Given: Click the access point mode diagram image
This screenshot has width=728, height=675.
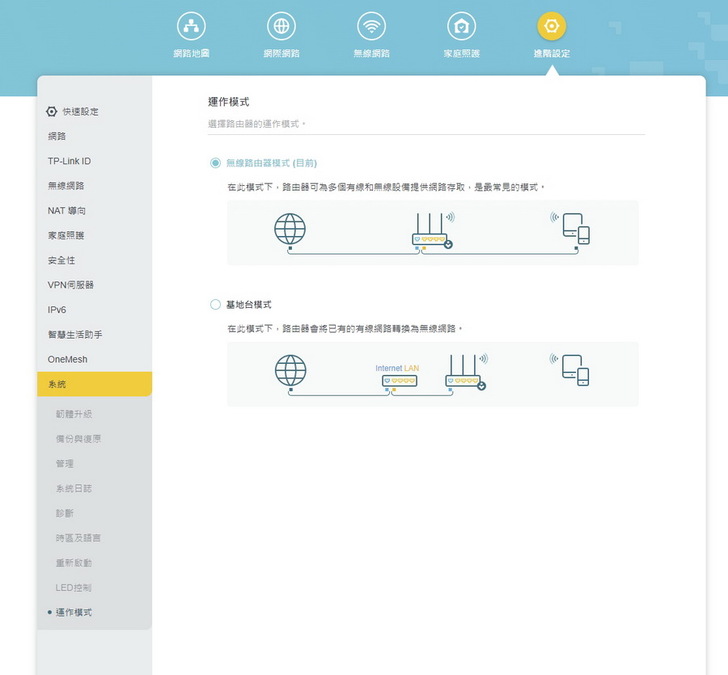Looking at the screenshot, I should 432,374.
